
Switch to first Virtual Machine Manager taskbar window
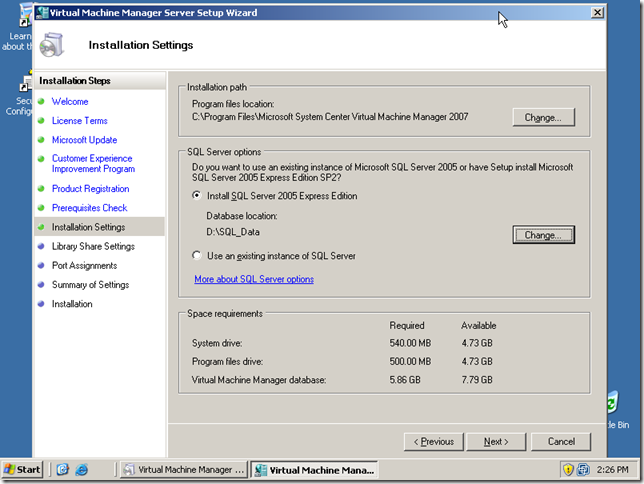[x=184, y=470]
